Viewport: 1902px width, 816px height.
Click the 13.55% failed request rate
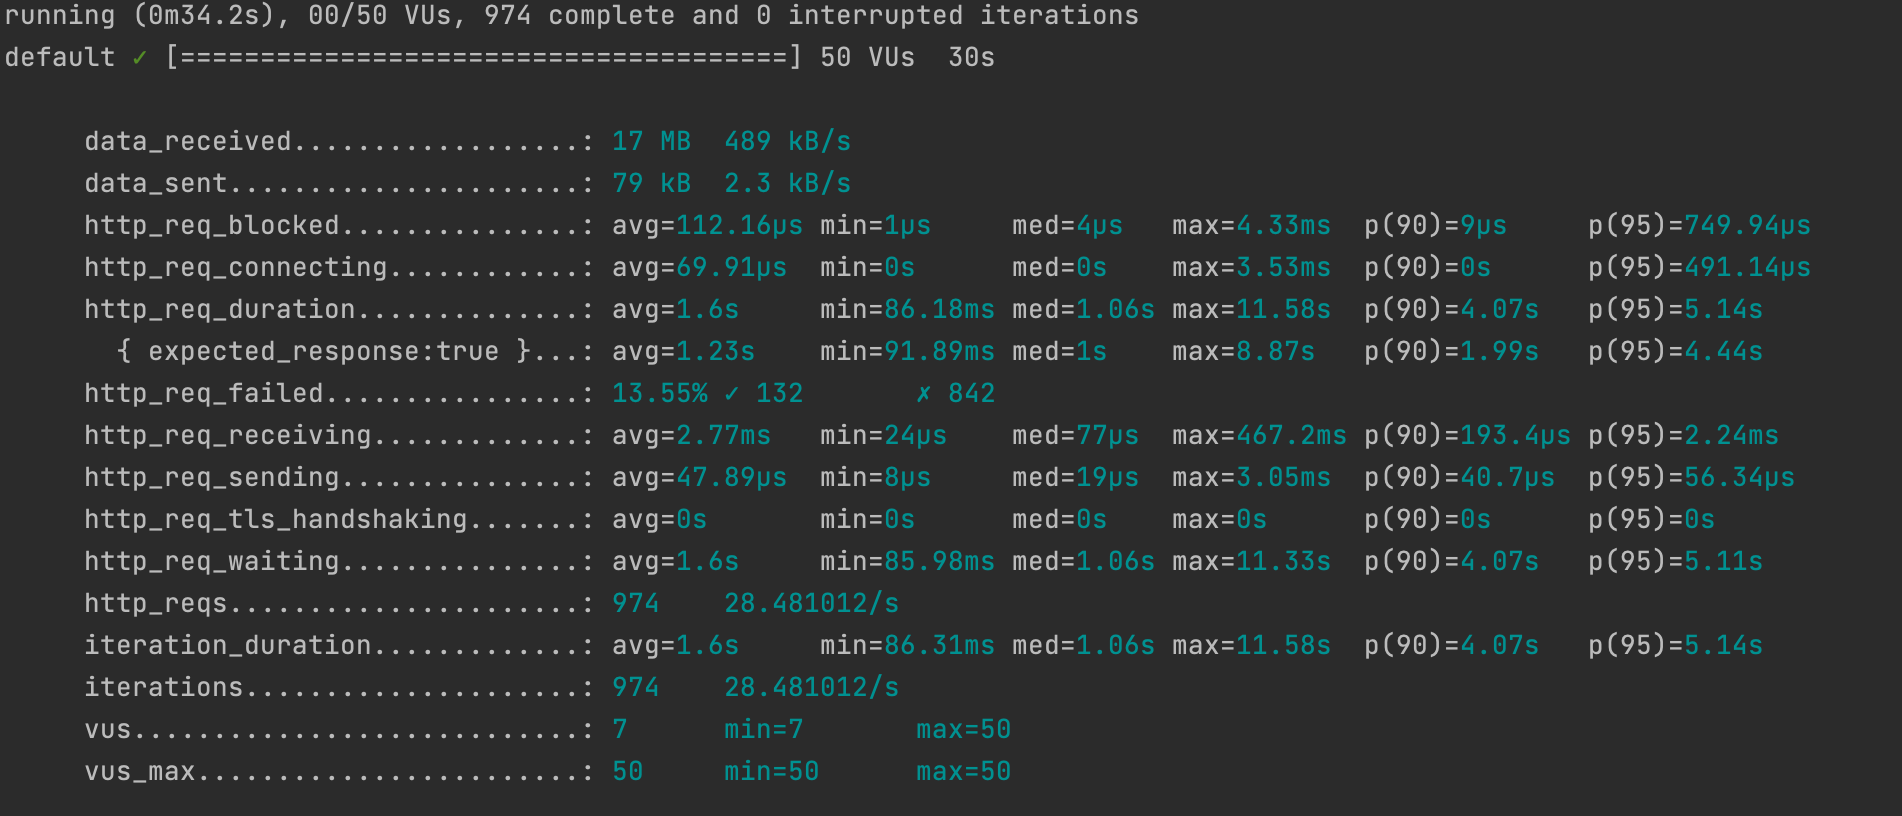coord(659,394)
